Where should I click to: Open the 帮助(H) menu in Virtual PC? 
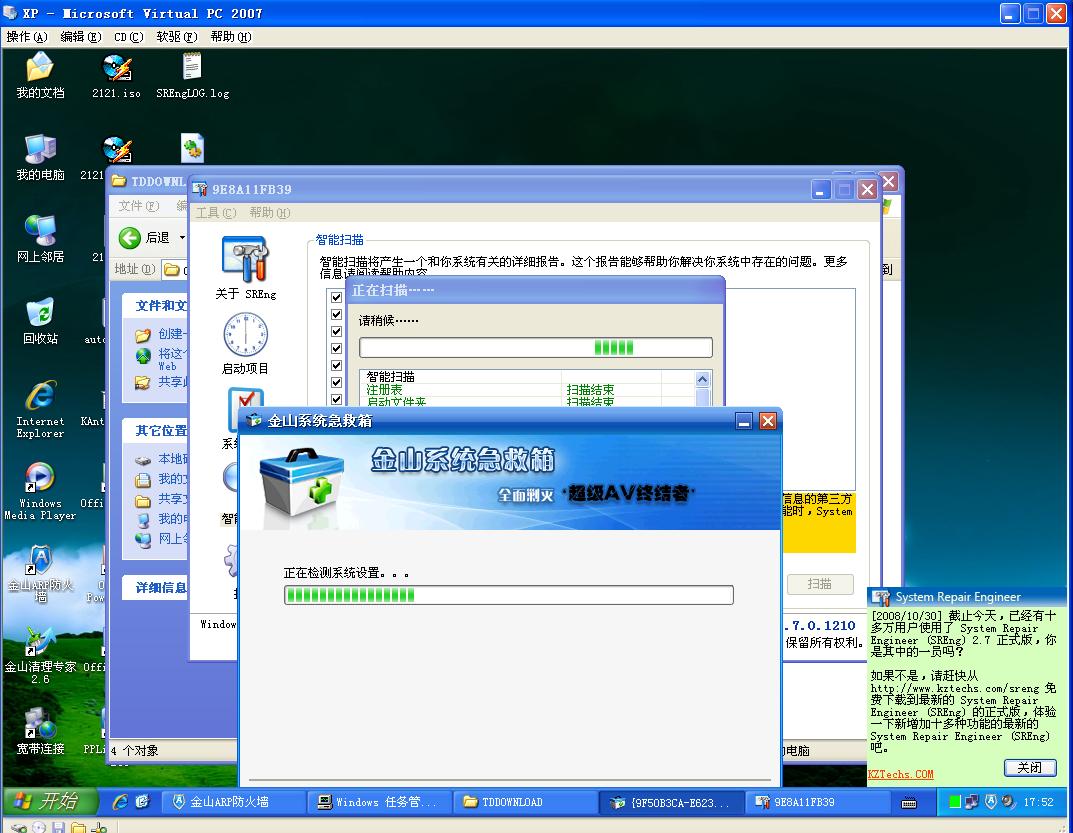(x=231, y=37)
